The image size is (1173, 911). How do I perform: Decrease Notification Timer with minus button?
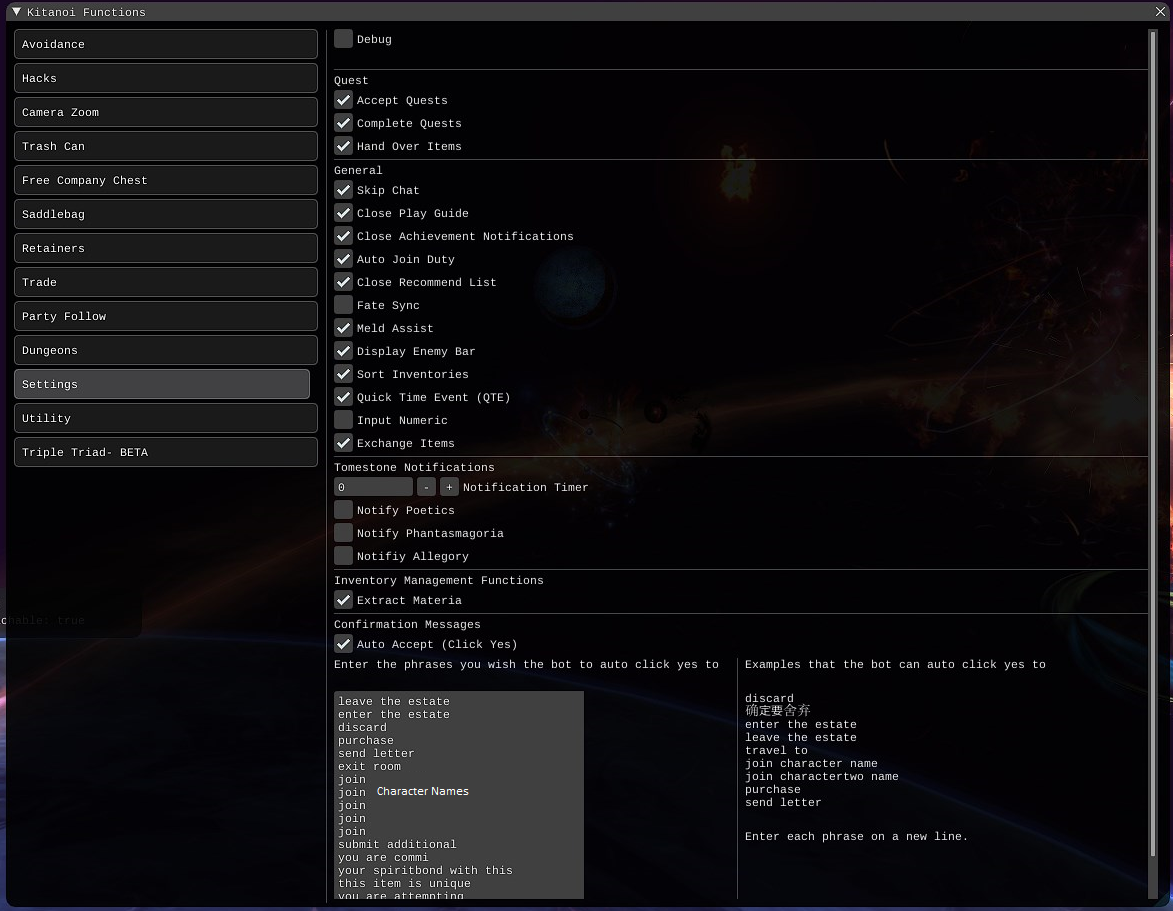coord(426,487)
